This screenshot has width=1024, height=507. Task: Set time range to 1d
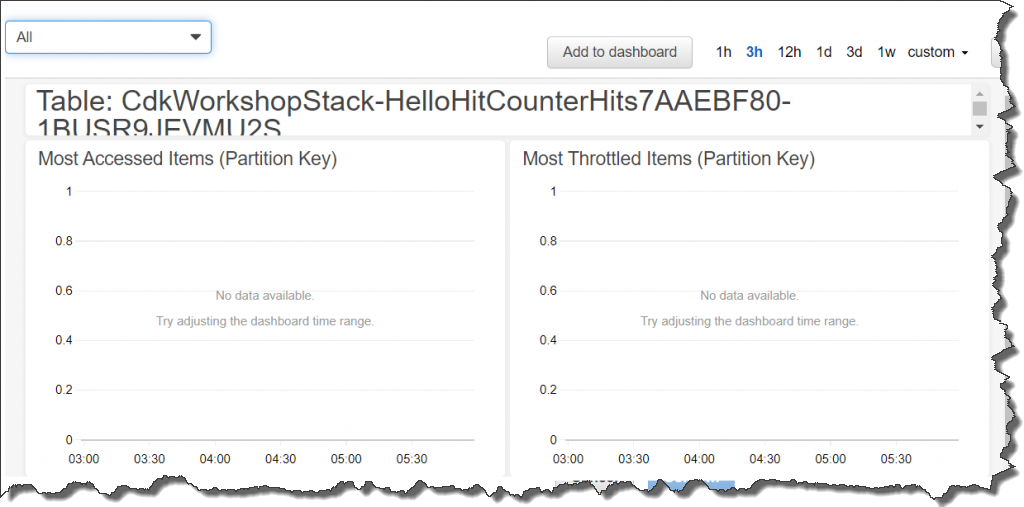pos(824,52)
